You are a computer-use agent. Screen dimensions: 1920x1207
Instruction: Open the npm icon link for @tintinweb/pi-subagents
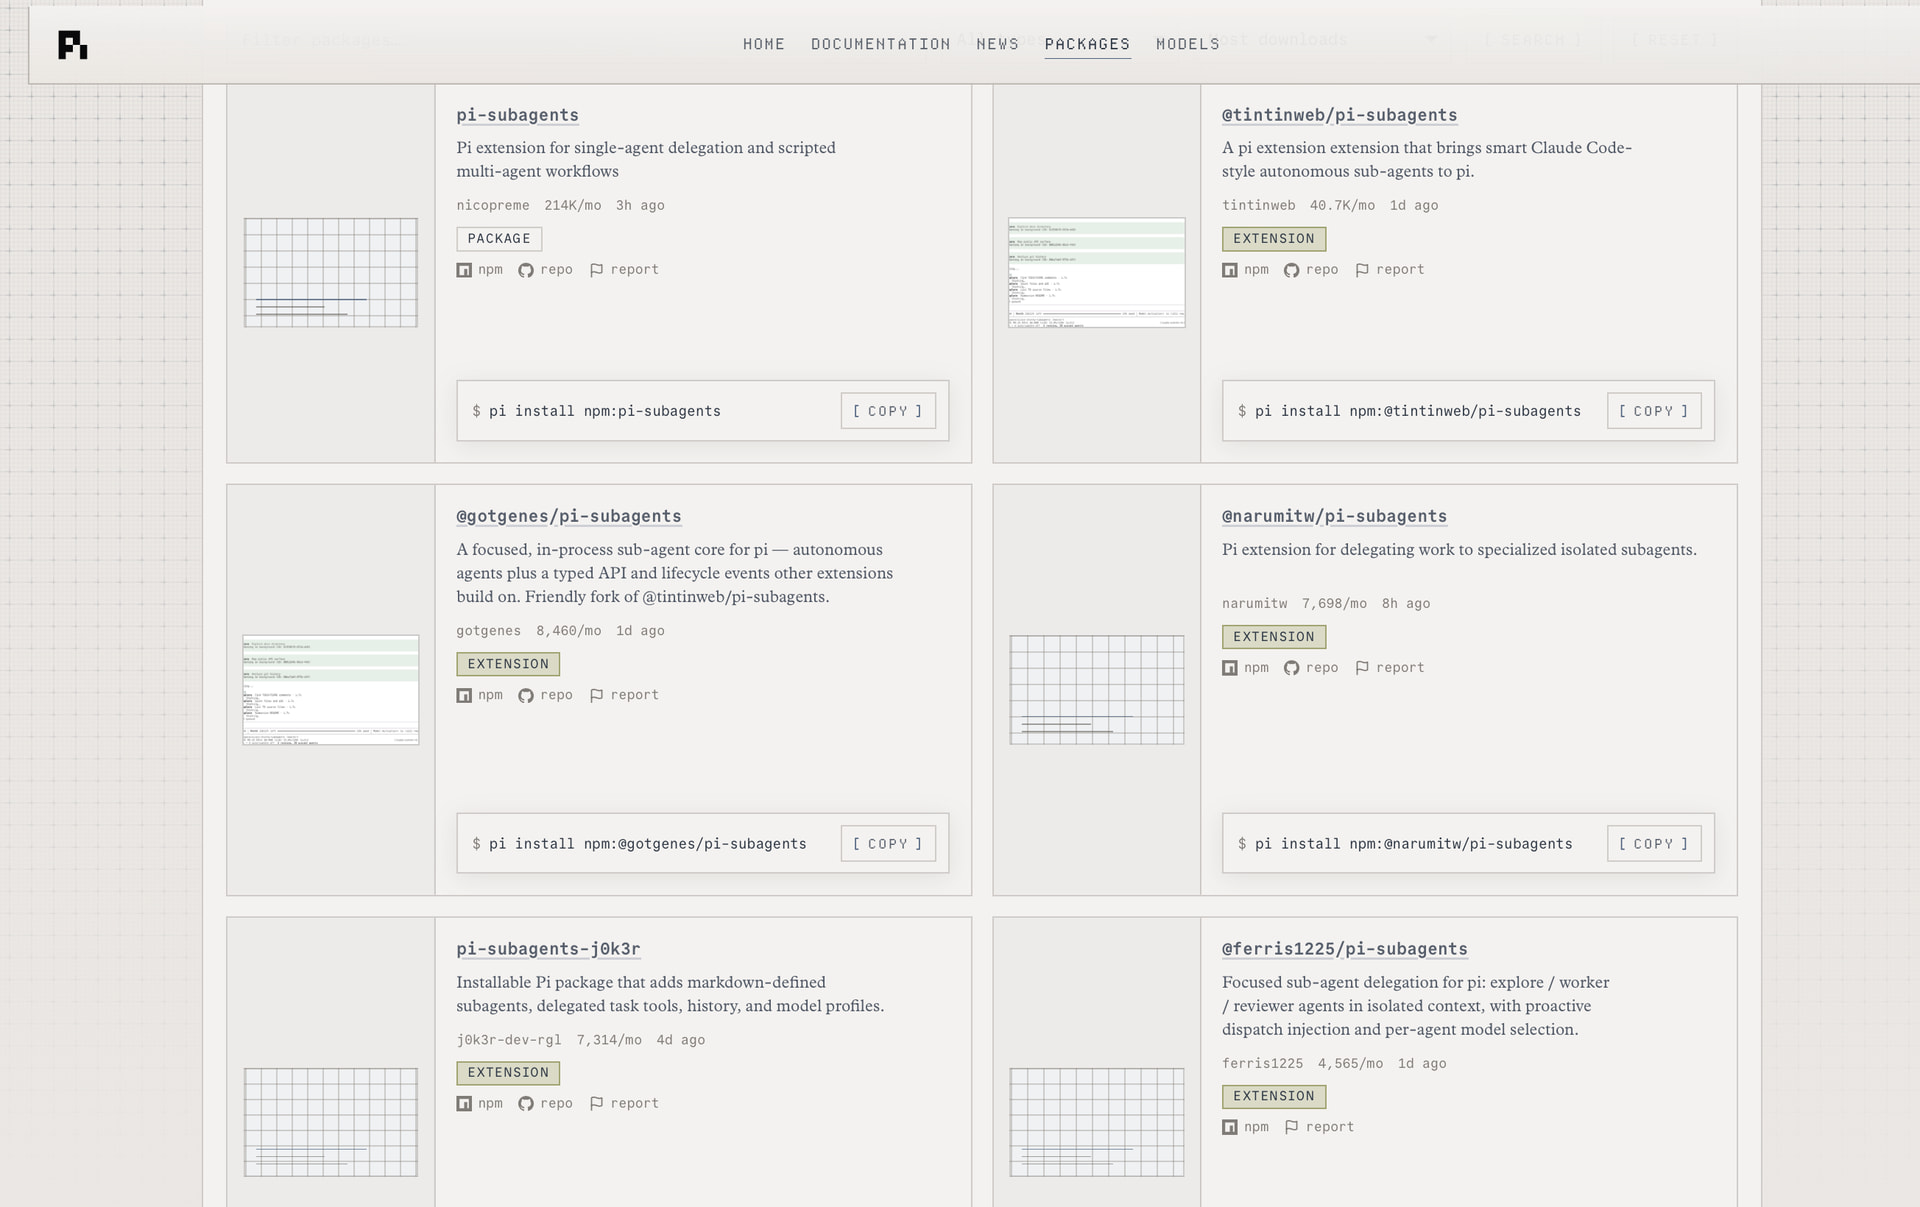1245,270
